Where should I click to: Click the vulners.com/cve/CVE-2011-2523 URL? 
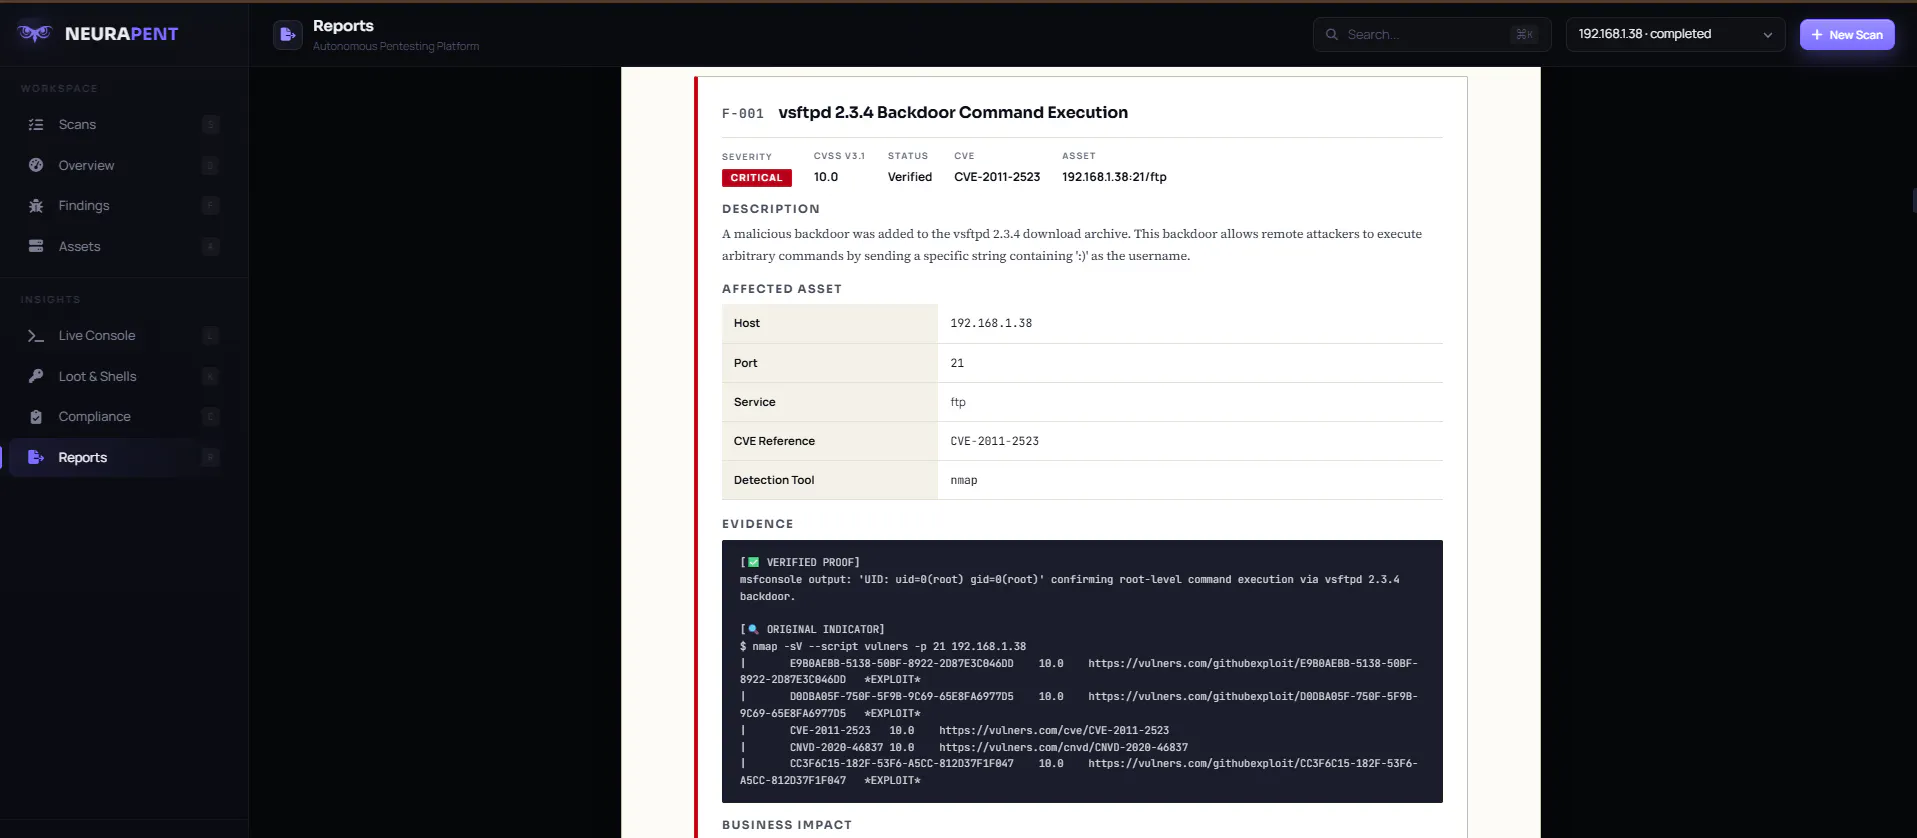[1054, 730]
